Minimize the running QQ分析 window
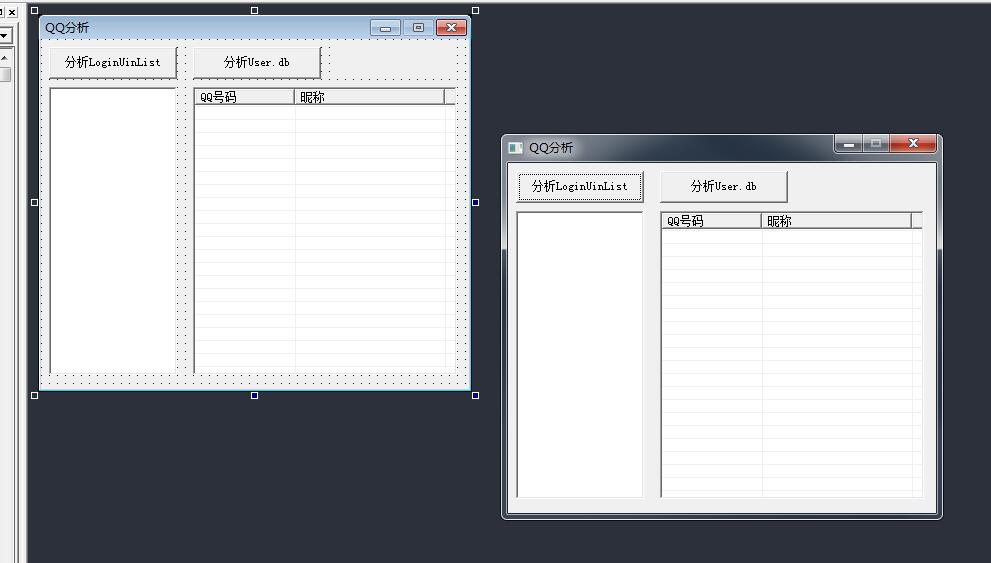This screenshot has width=991, height=563. [x=849, y=144]
